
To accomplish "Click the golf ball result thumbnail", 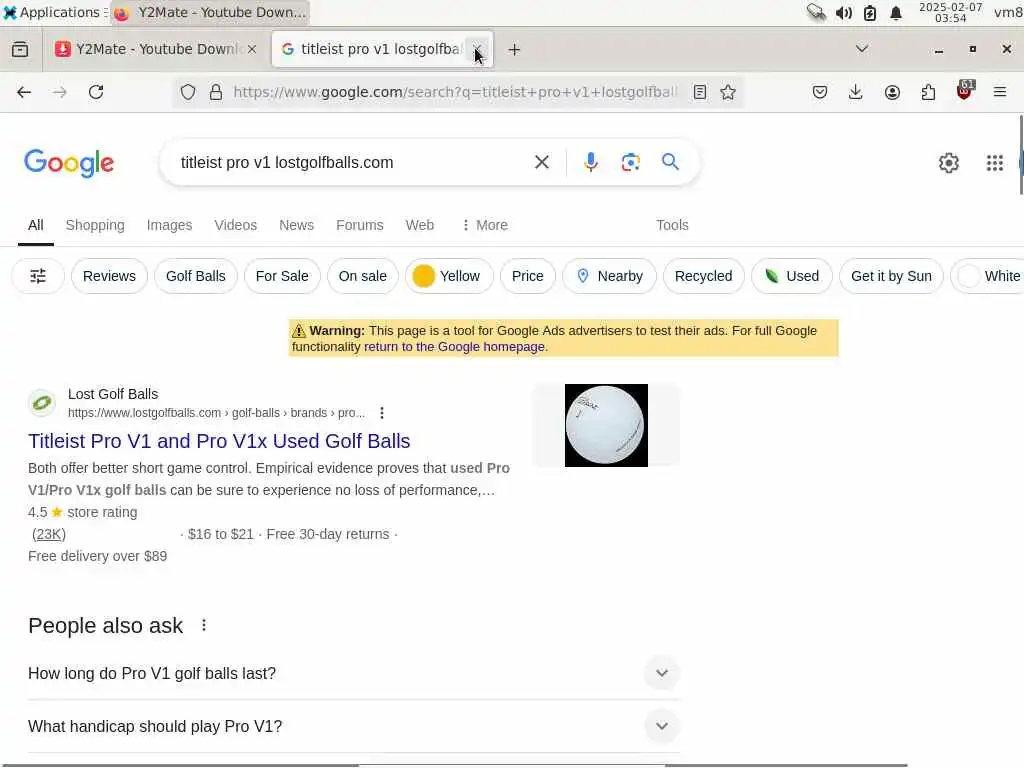I will coord(606,425).
